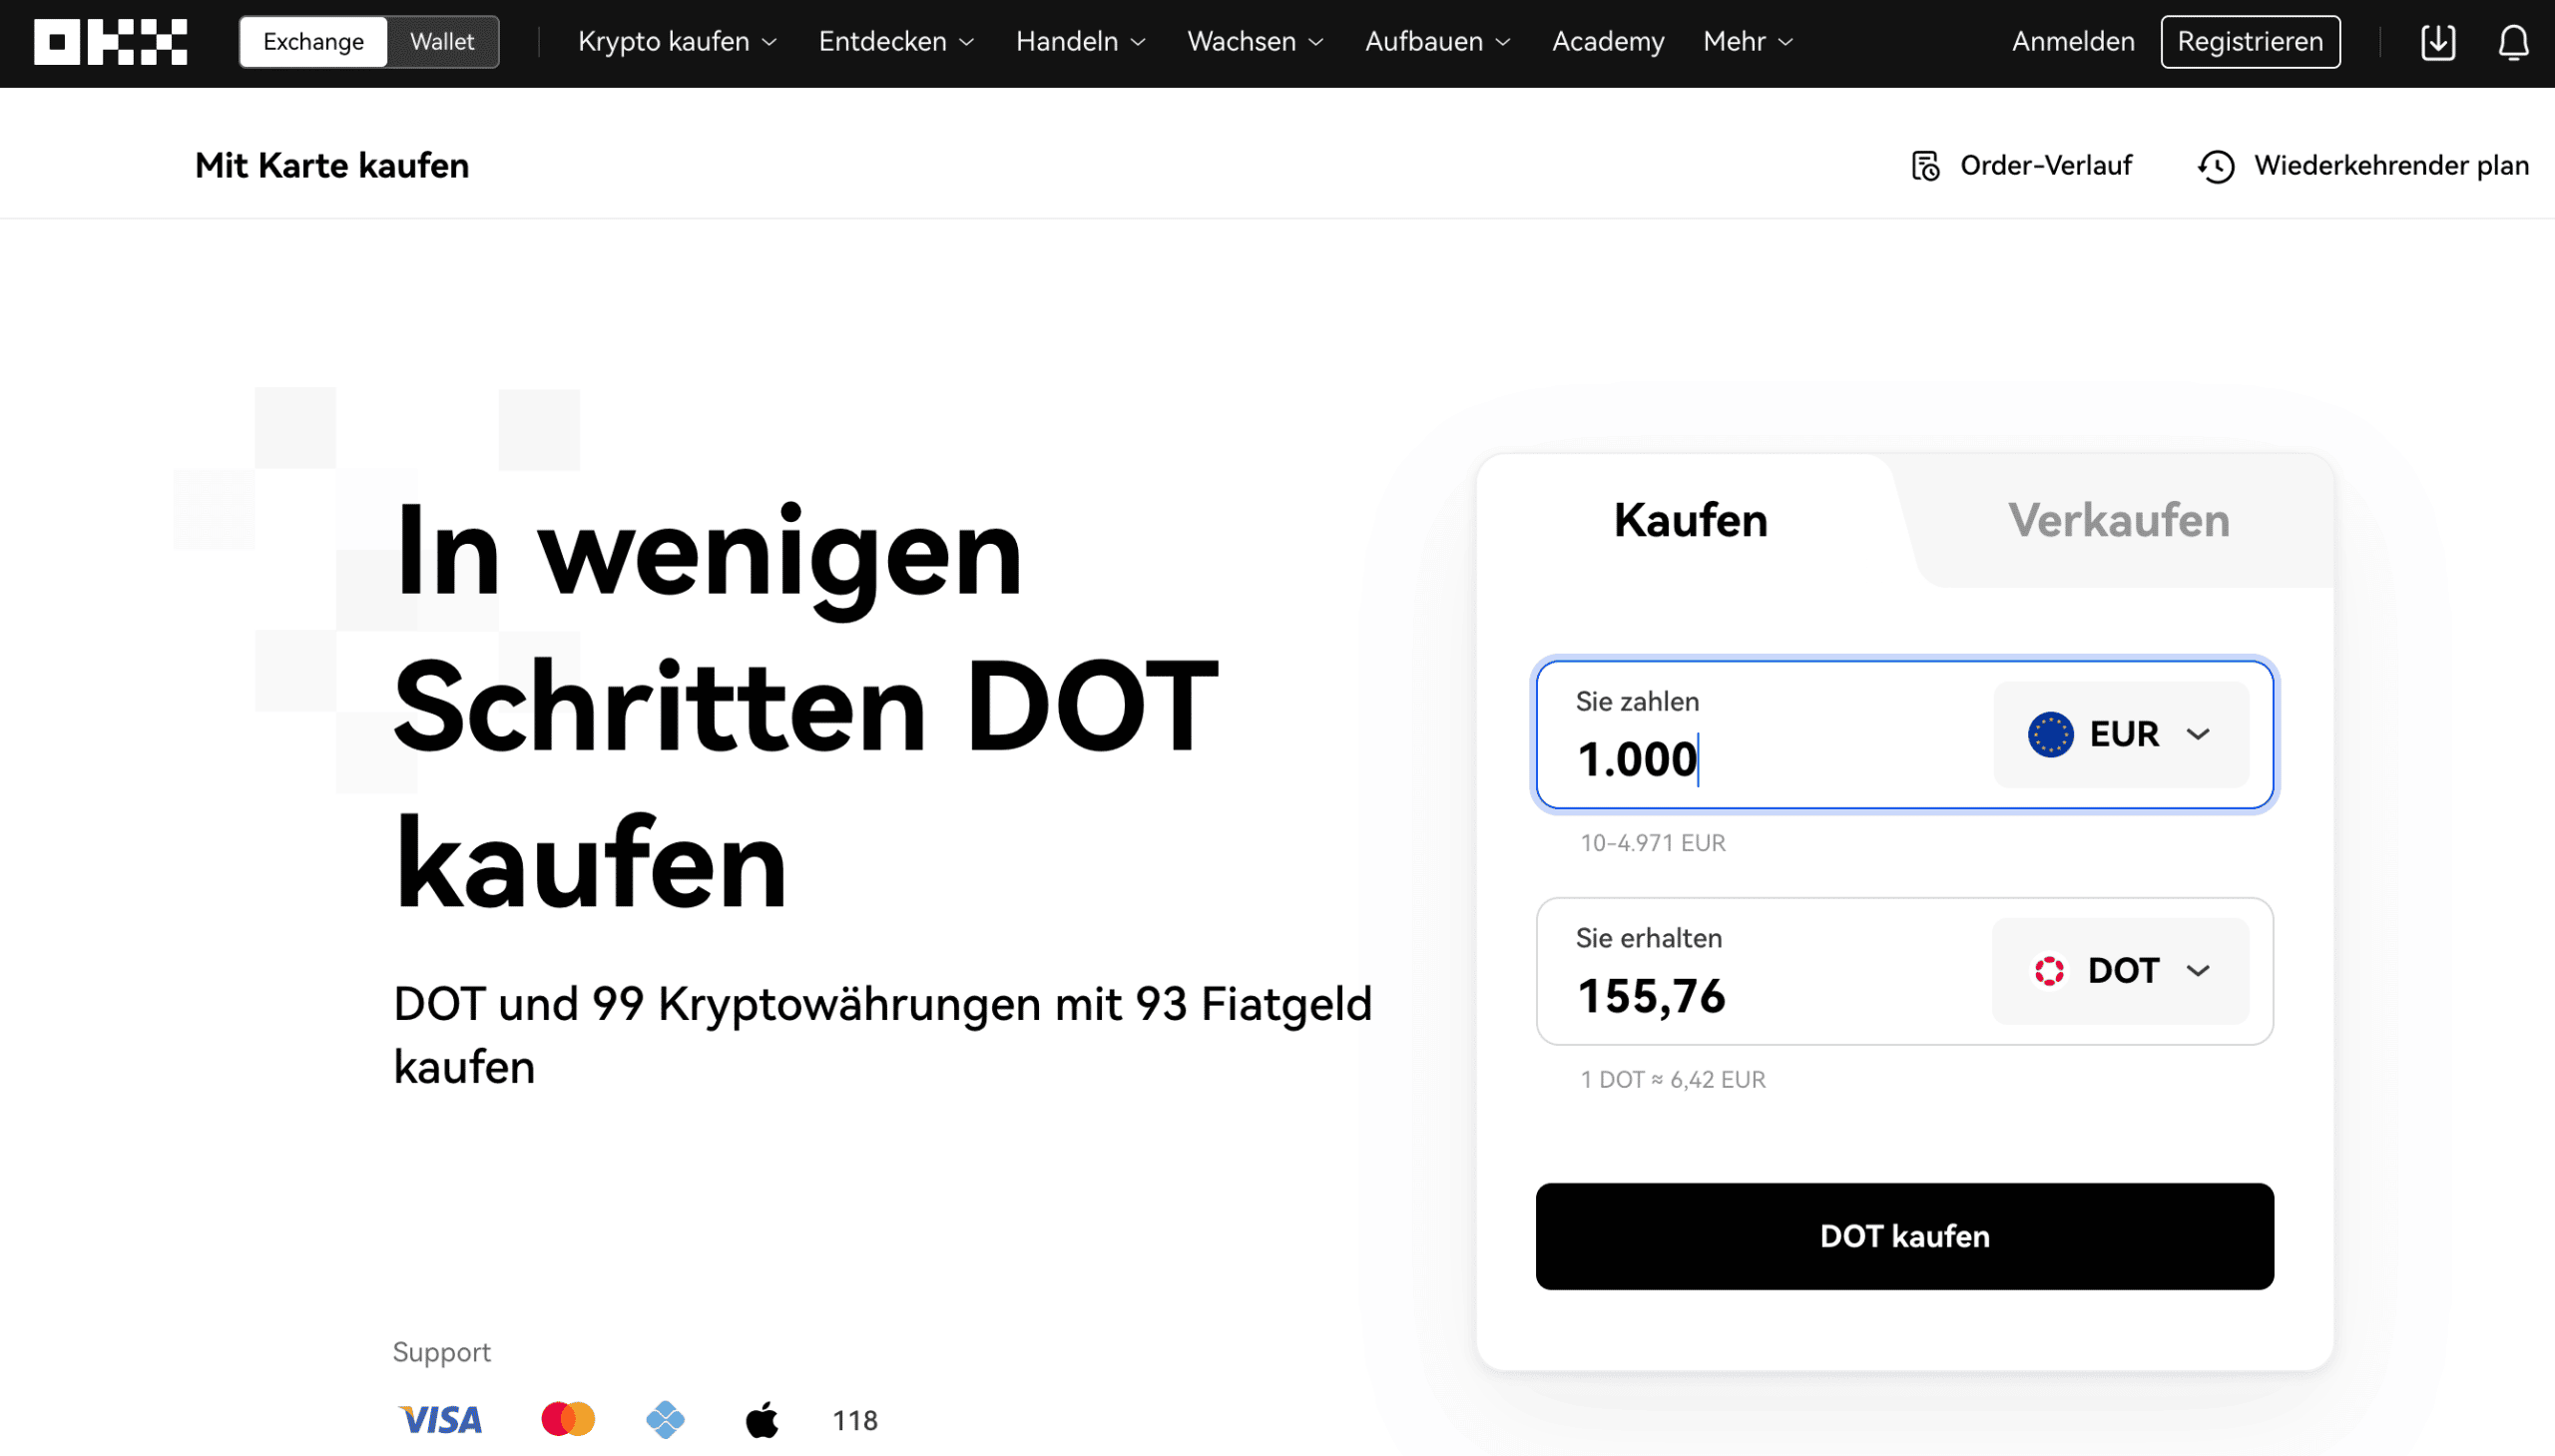Select the Kaufen tab
The height and width of the screenshot is (1456, 2555).
point(1690,521)
